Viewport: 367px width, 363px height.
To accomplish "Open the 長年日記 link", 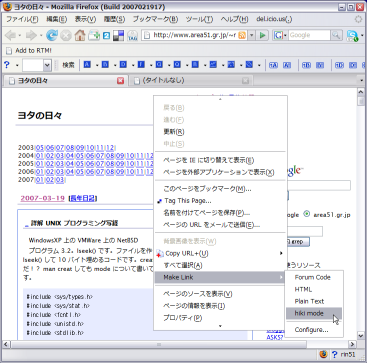I will [82, 199].
